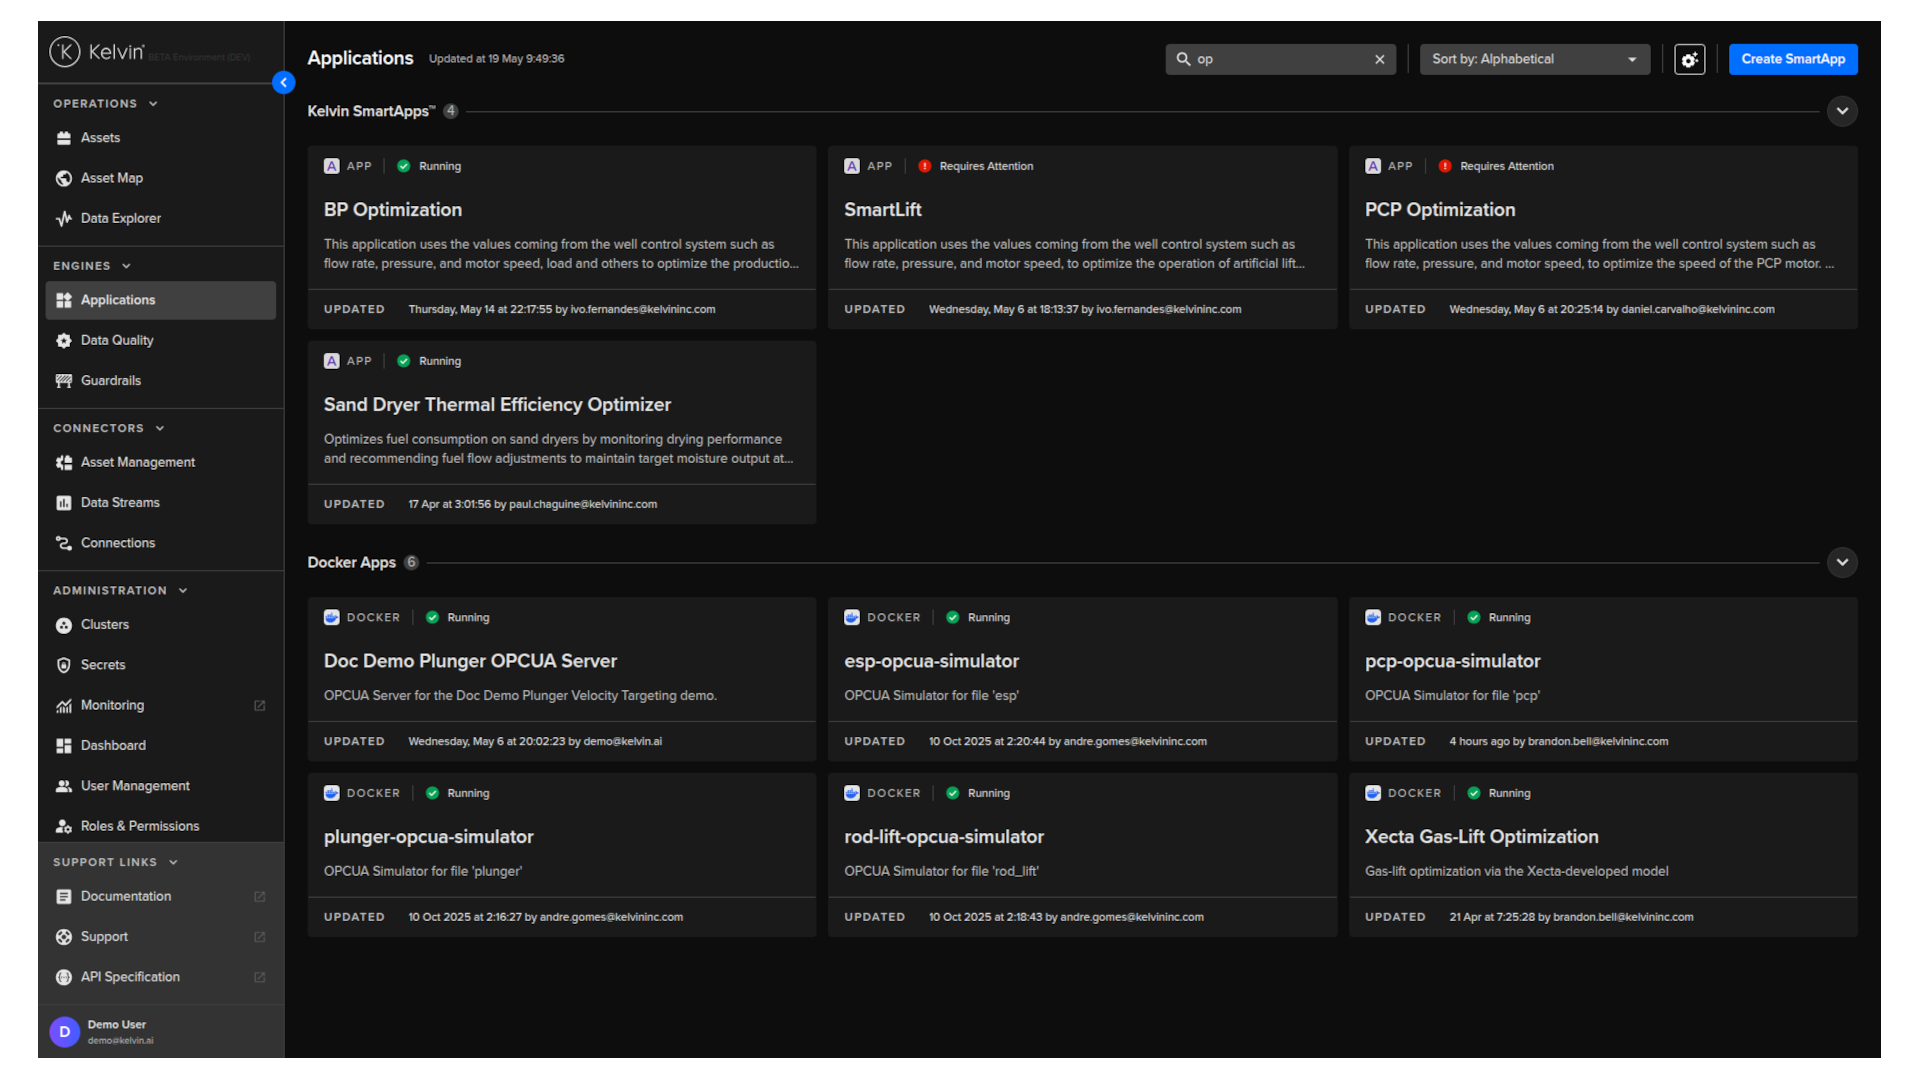The height and width of the screenshot is (1080, 1920).
Task: Click the search input field containing 'op'
Action: click(x=1280, y=59)
